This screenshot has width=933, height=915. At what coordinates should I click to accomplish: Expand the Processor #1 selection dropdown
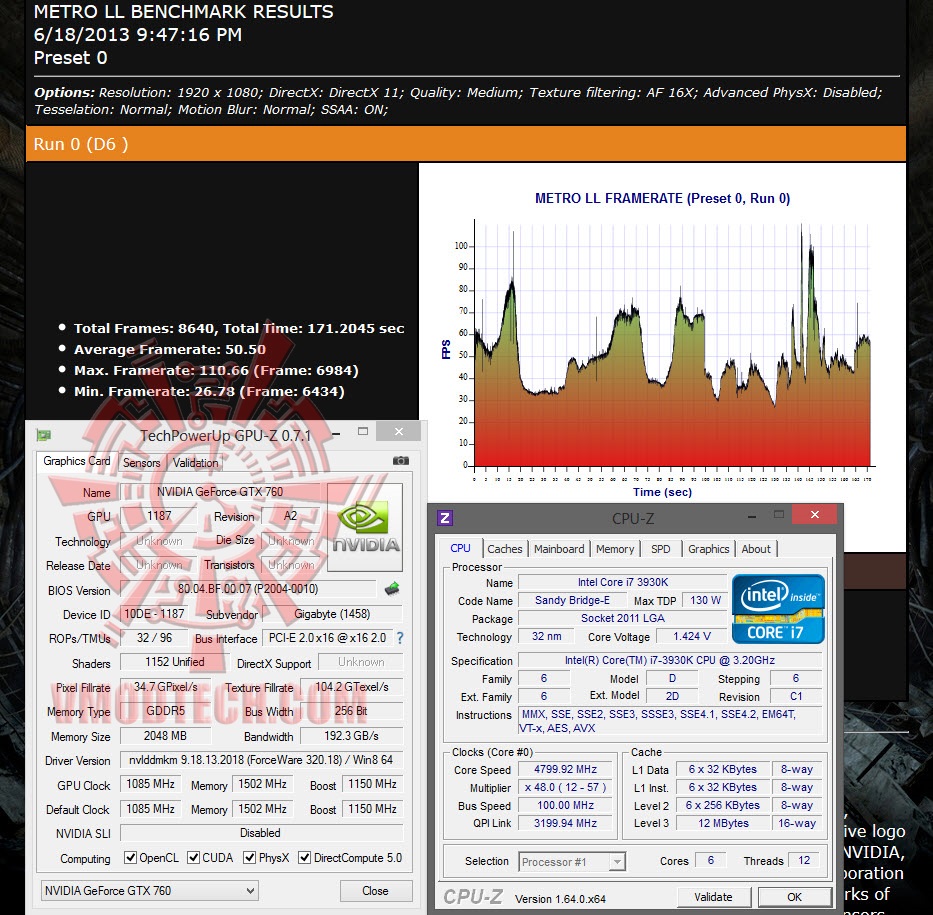coord(571,861)
